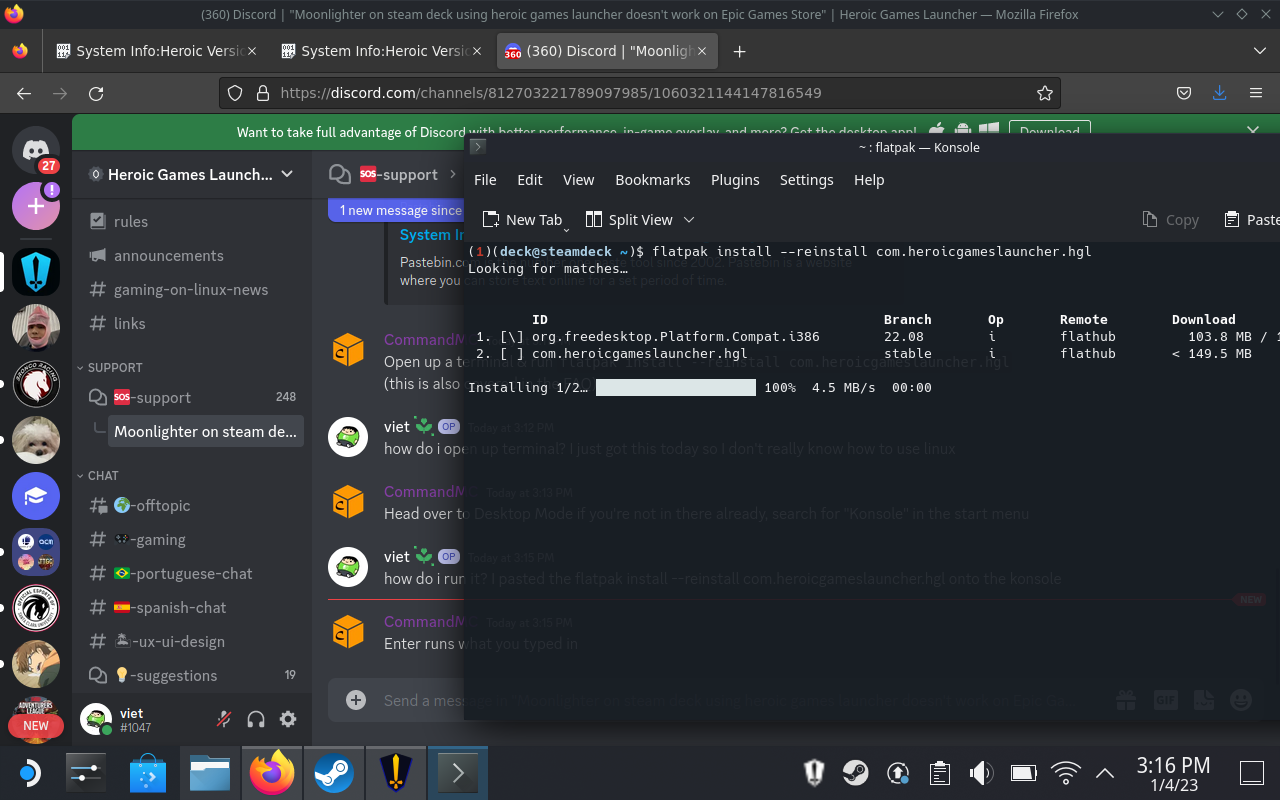Open the emoji picker in the message bar
Viewport: 1280px width, 800px height.
point(1240,700)
